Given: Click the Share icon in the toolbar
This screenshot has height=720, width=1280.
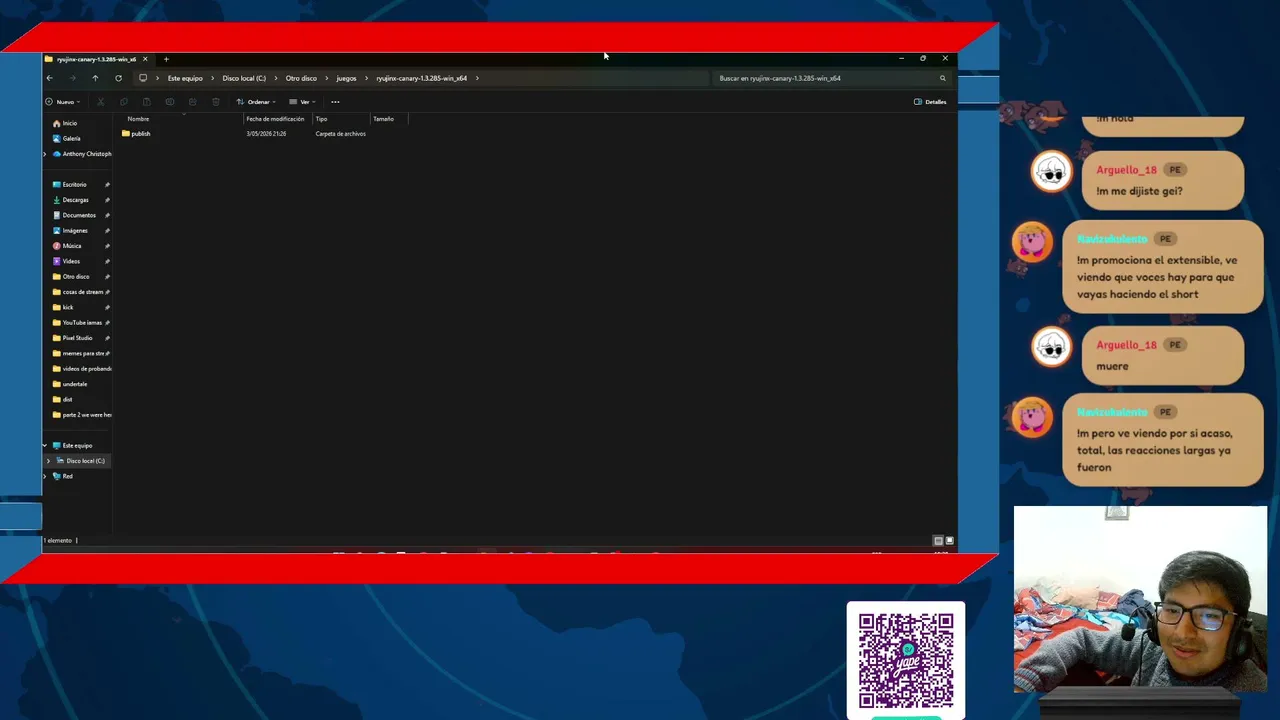Looking at the screenshot, I should pyautogui.click(x=192, y=102).
